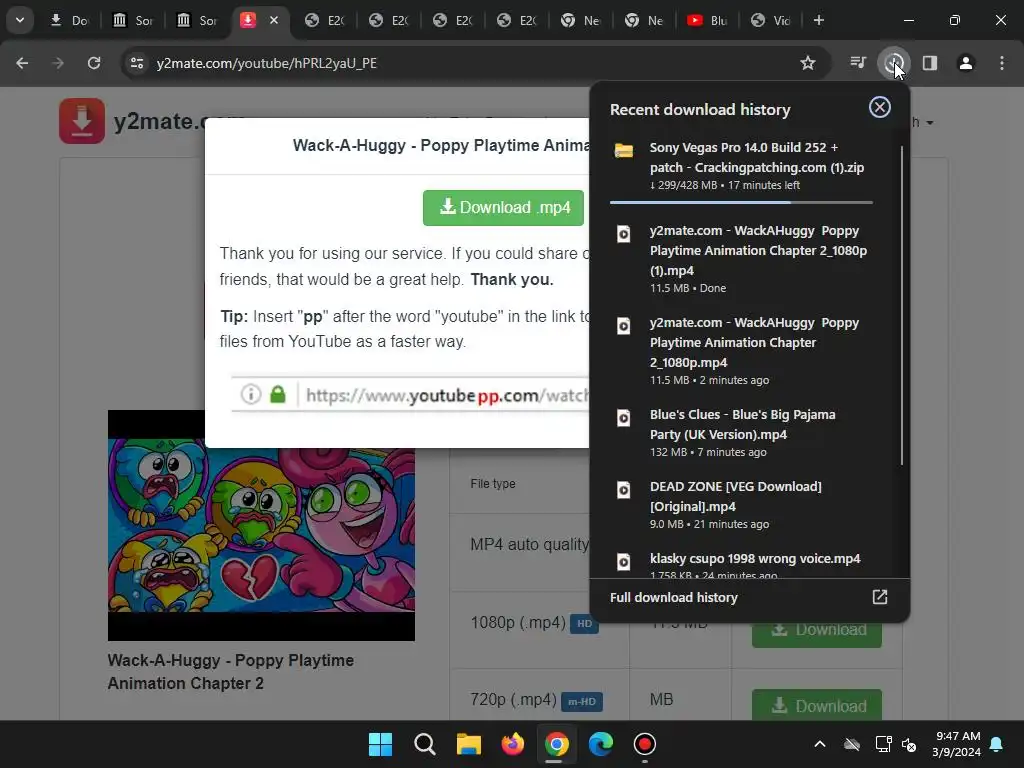Click the address bar URL
Image resolution: width=1024 pixels, height=768 pixels.
[x=266, y=63]
